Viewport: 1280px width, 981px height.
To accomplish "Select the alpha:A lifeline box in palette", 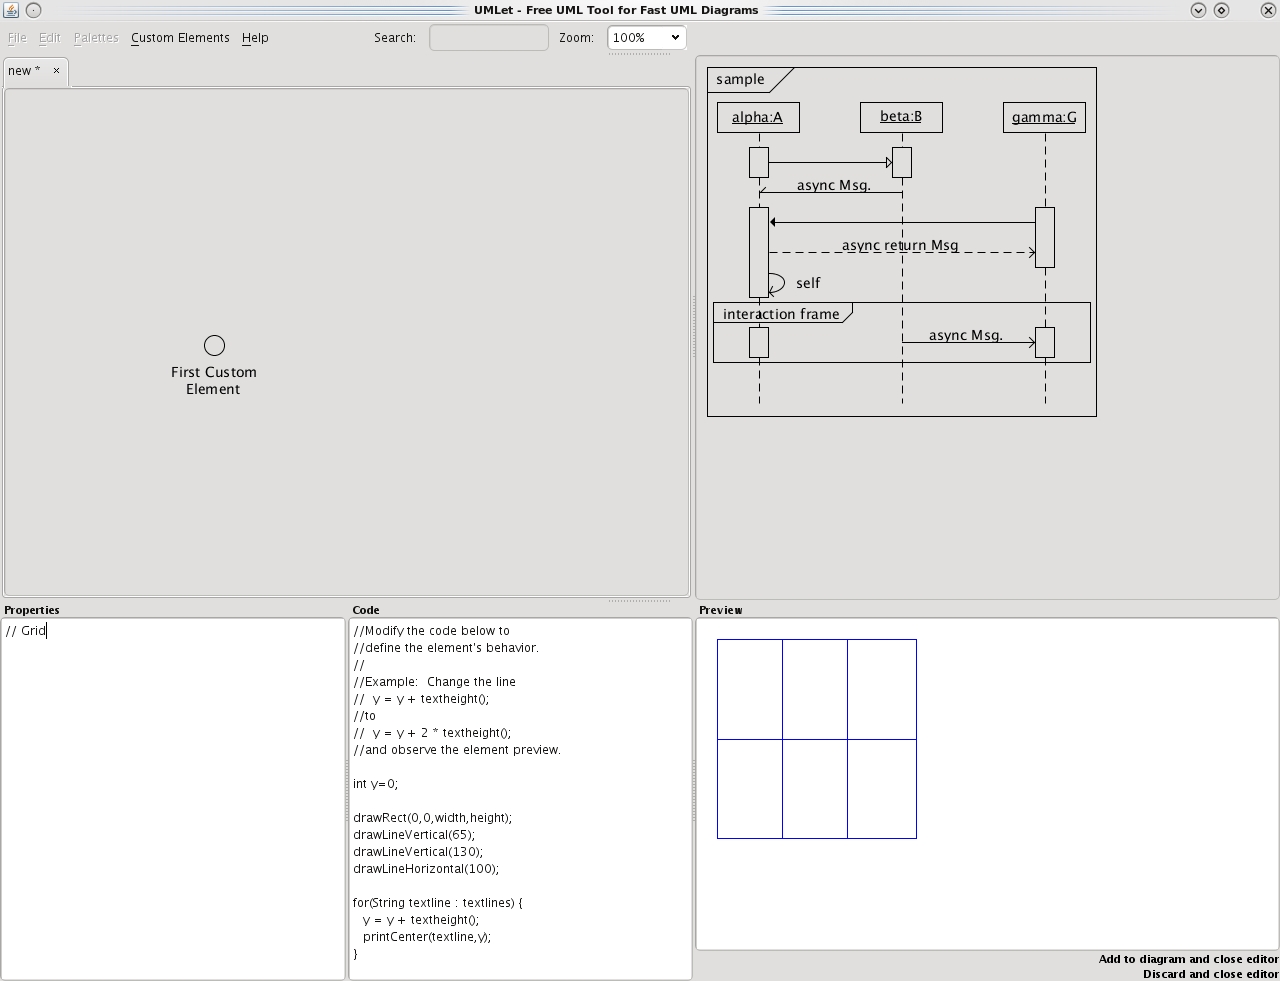I will click(758, 118).
